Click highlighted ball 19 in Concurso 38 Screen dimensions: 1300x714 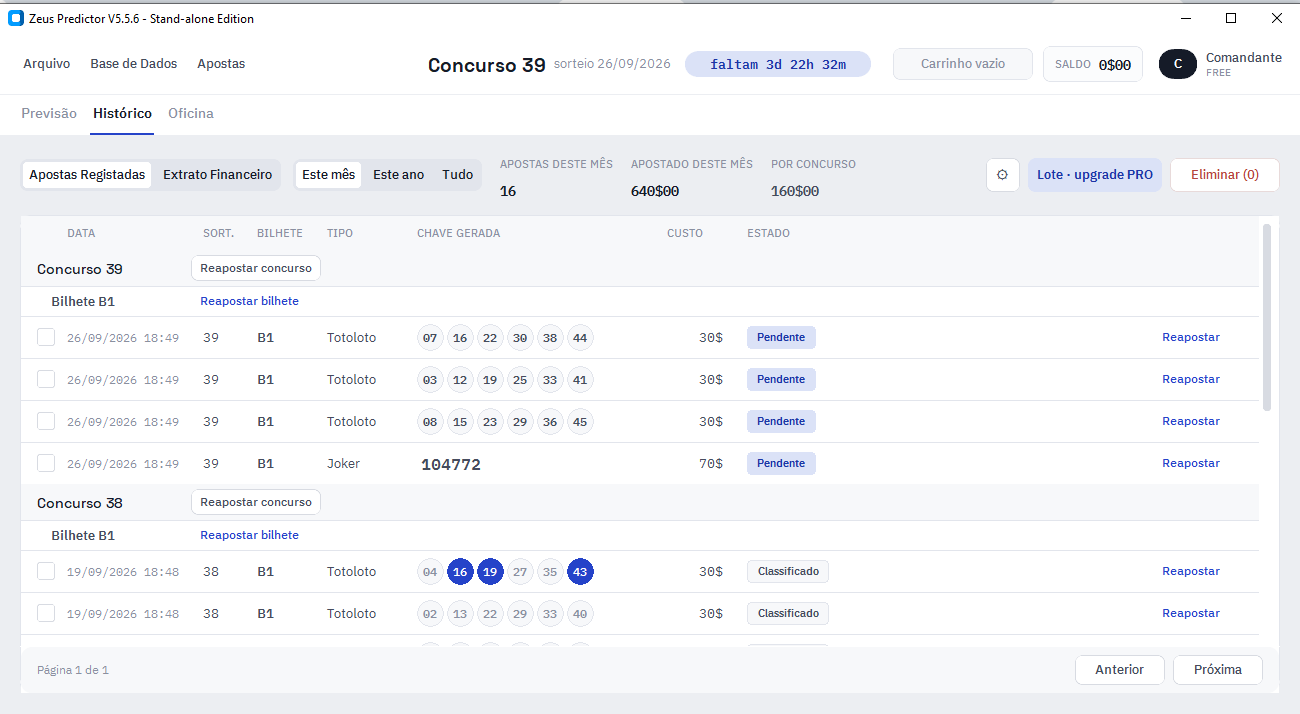[x=490, y=572]
